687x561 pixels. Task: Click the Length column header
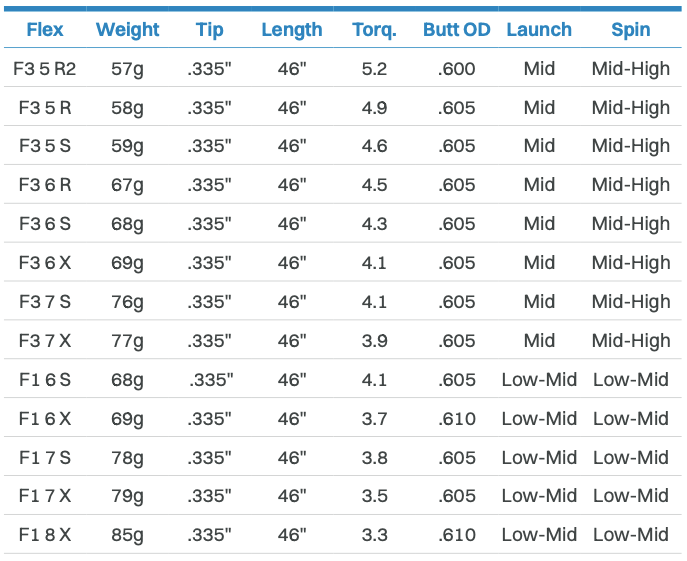(x=292, y=30)
